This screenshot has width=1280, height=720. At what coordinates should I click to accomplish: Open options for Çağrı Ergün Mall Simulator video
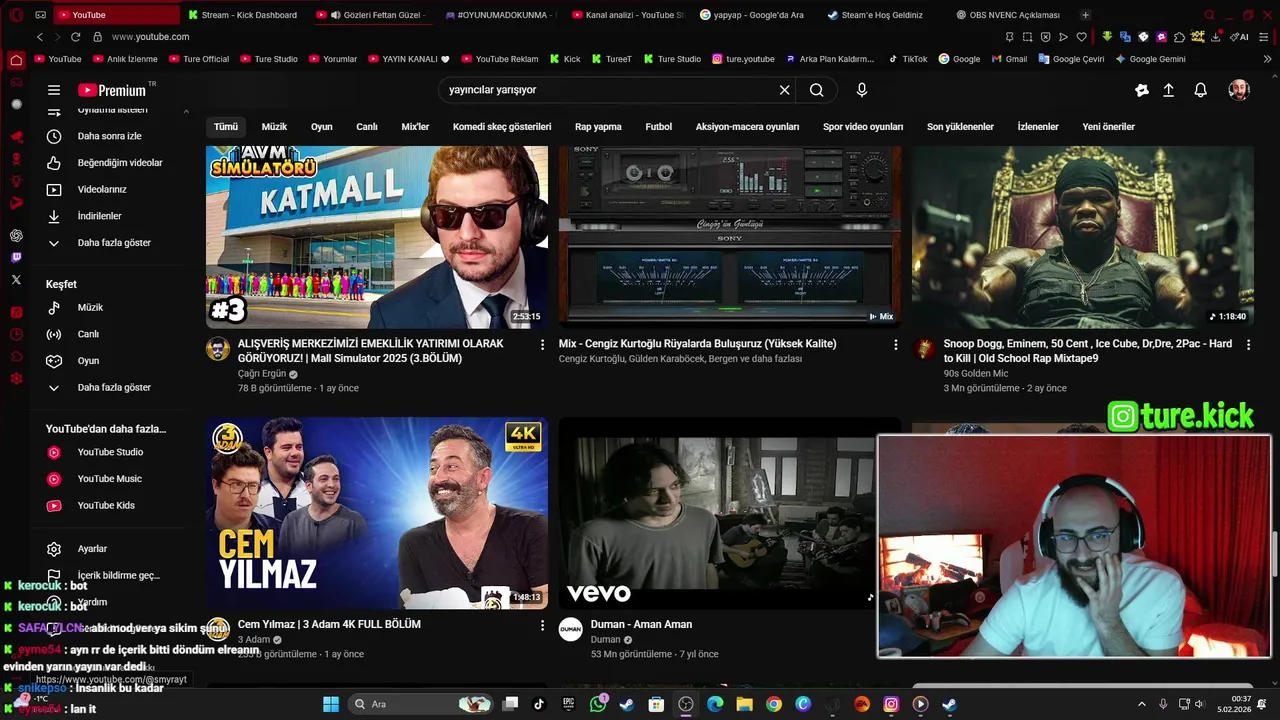click(543, 344)
